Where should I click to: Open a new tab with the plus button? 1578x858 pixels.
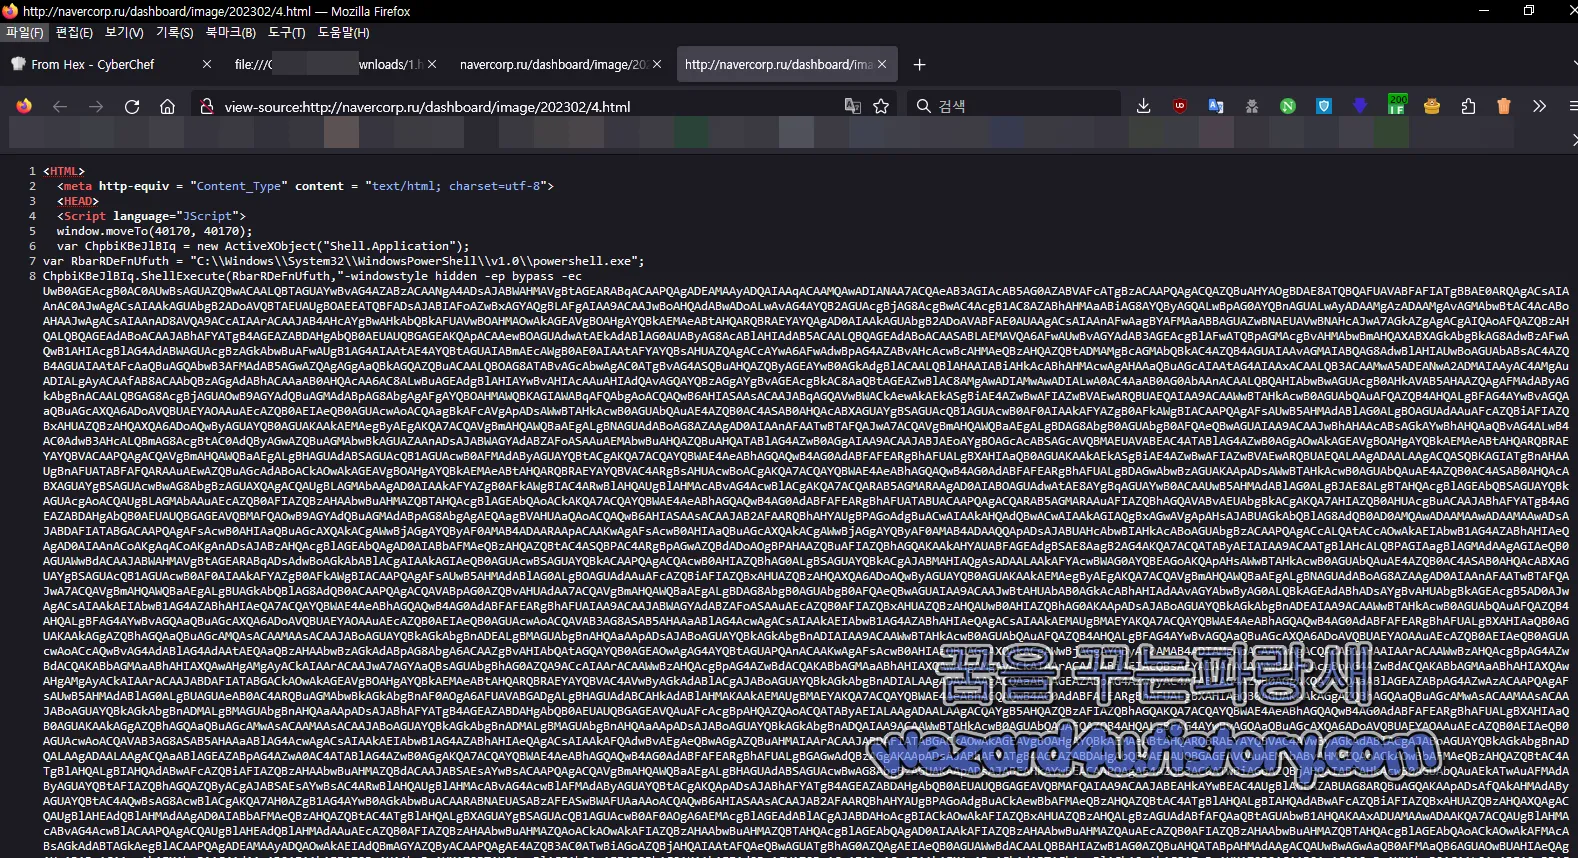920,65
